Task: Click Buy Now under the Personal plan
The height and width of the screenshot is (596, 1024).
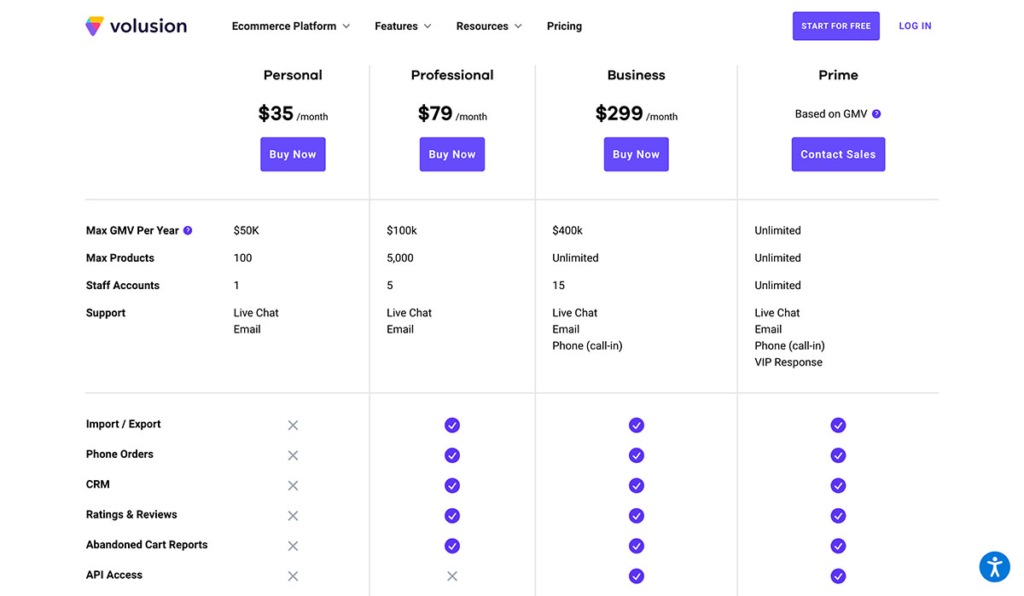Action: (293, 154)
